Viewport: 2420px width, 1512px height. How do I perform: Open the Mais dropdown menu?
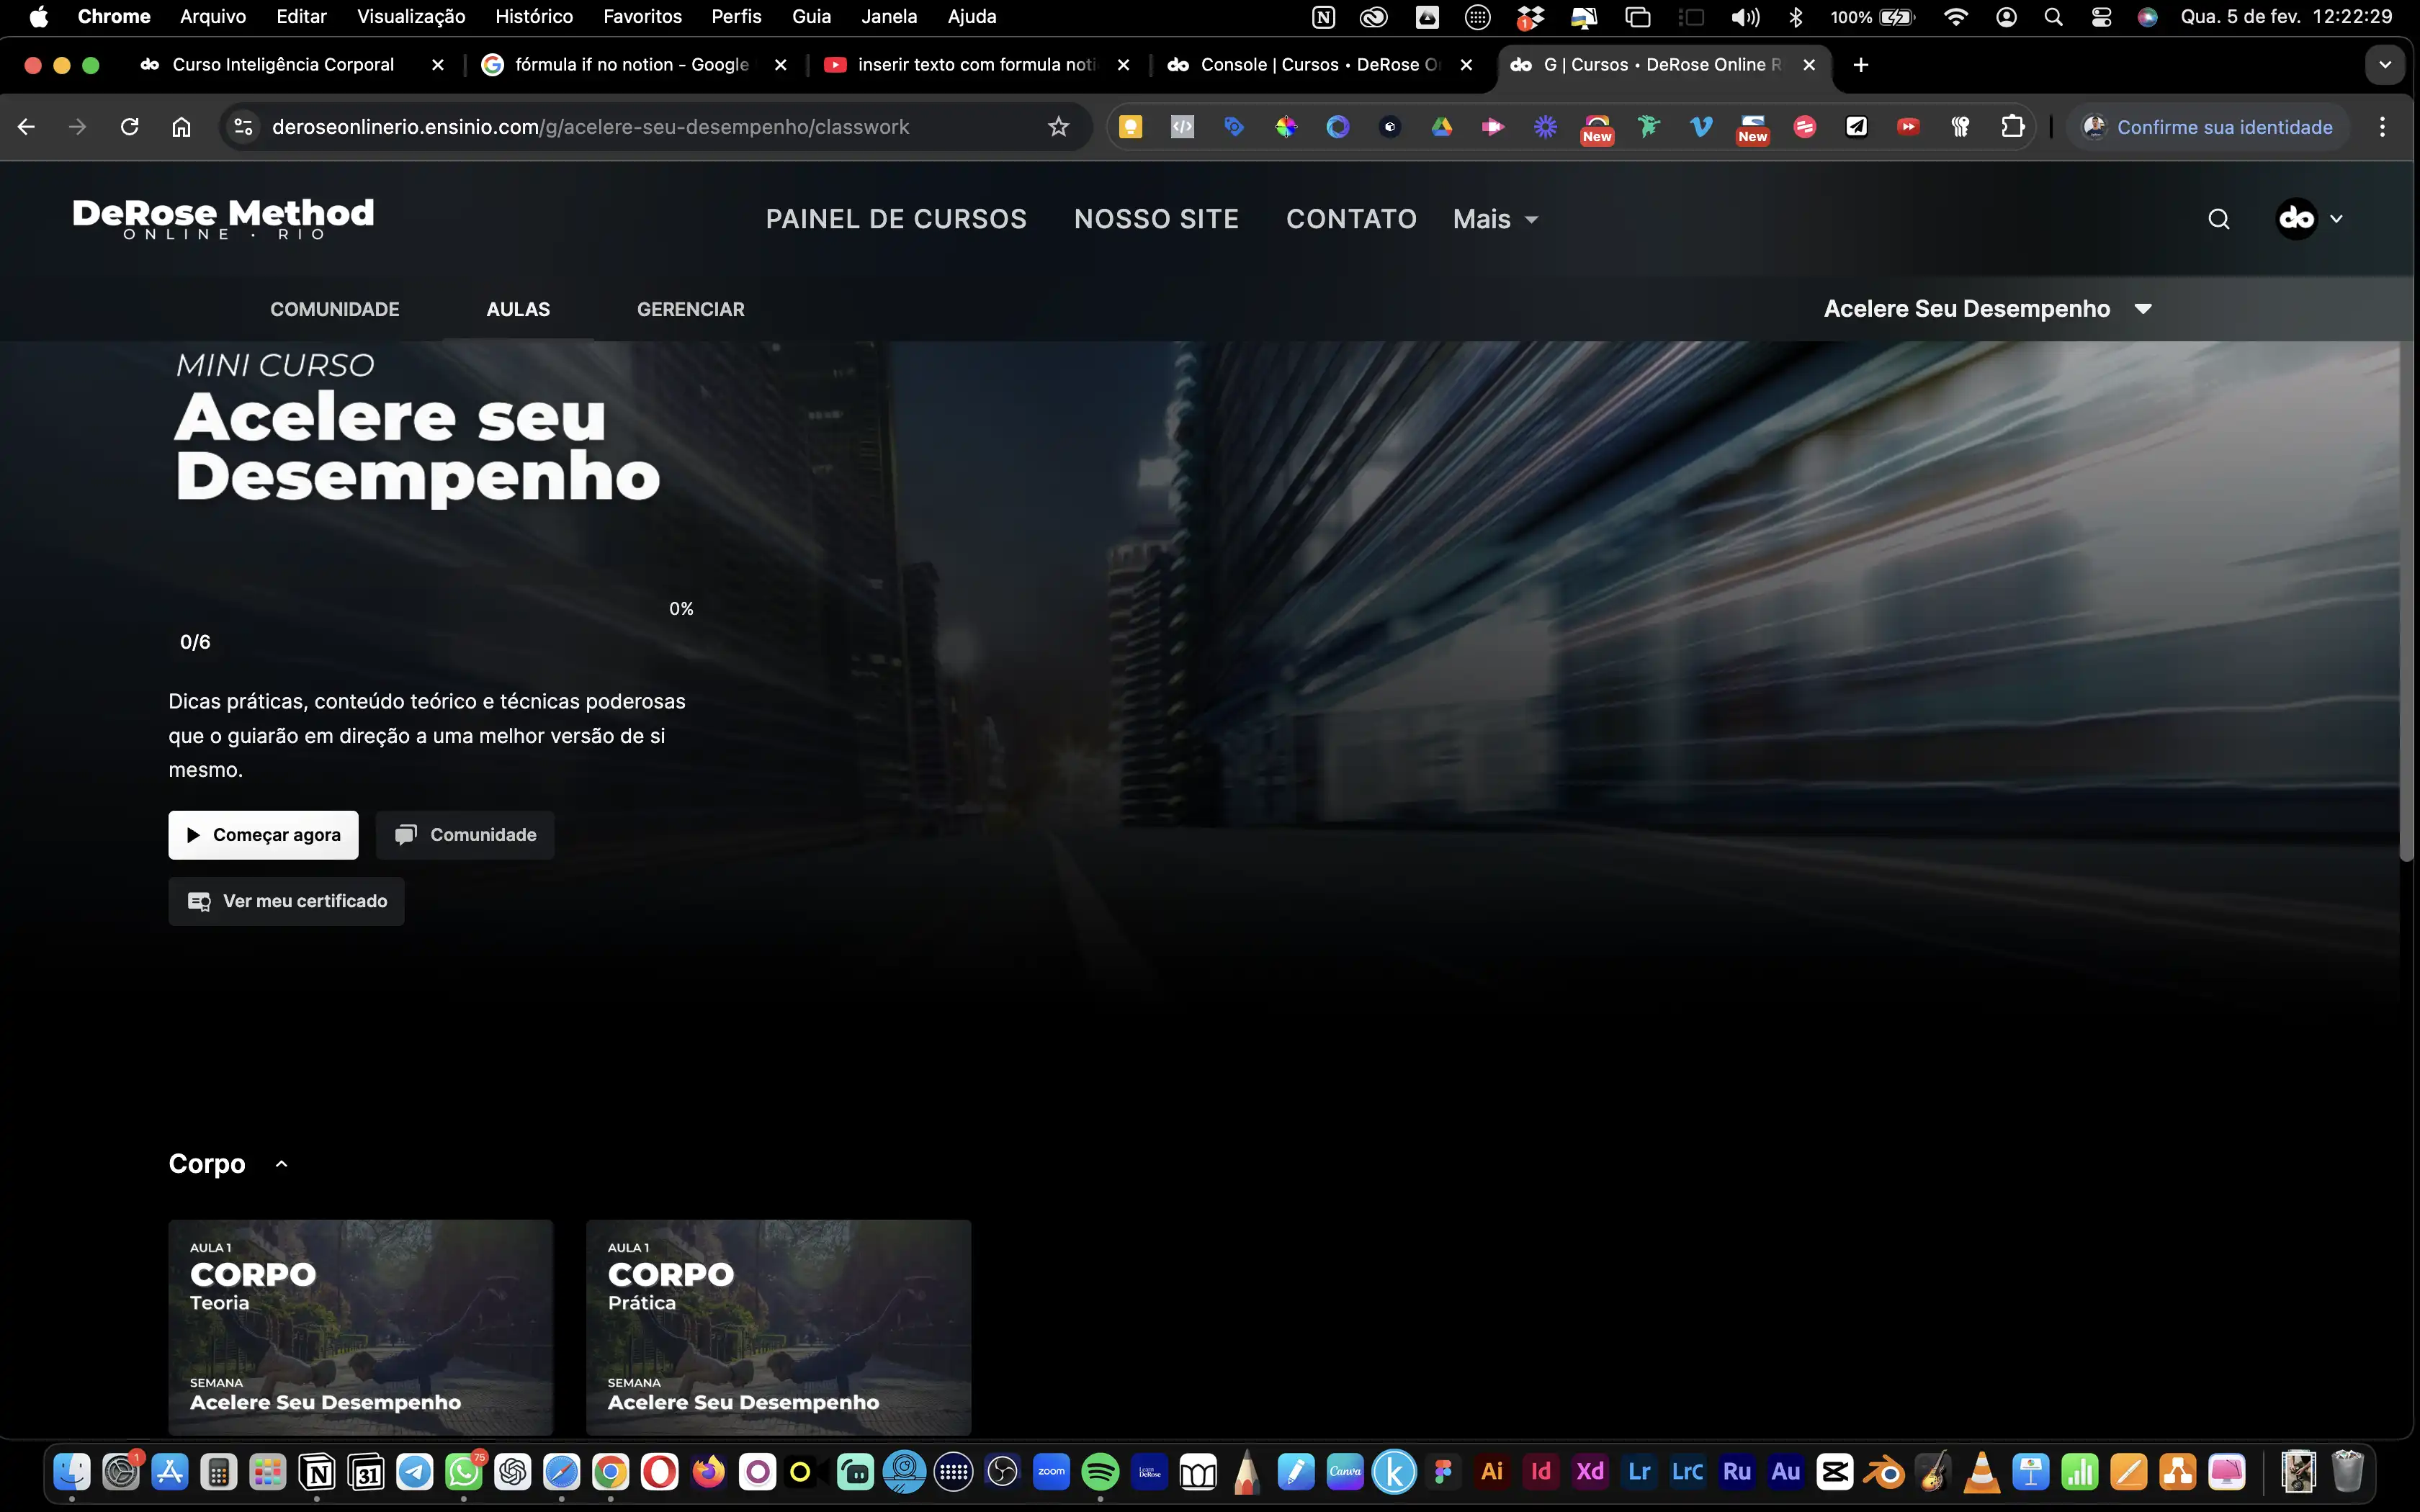point(1495,219)
